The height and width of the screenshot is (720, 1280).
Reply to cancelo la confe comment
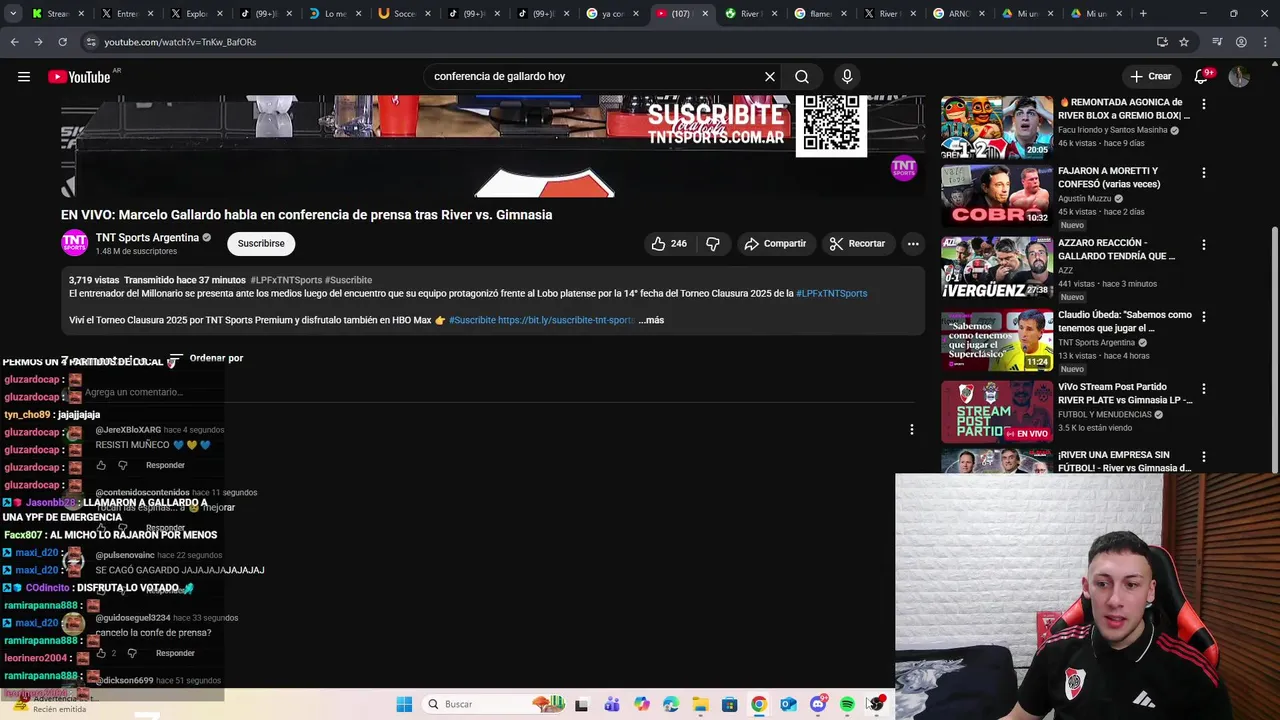point(175,653)
